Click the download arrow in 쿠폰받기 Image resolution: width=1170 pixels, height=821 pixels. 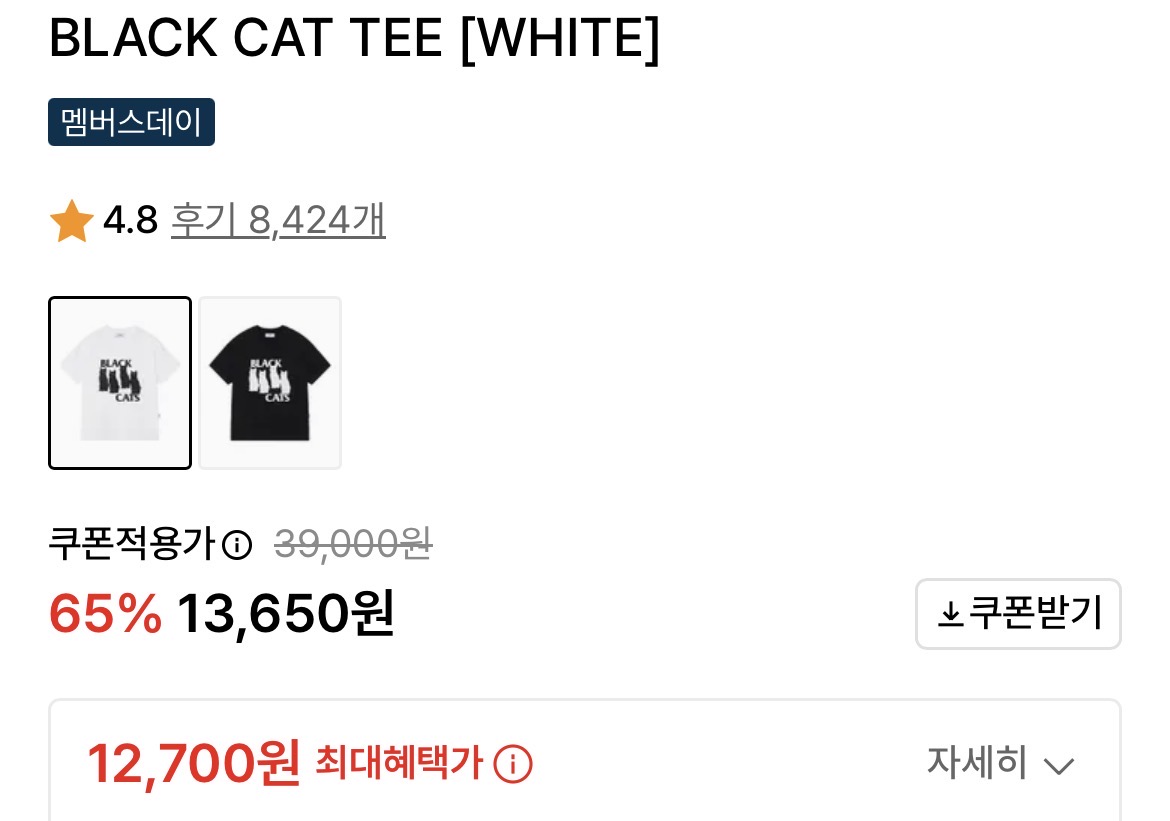(x=949, y=615)
